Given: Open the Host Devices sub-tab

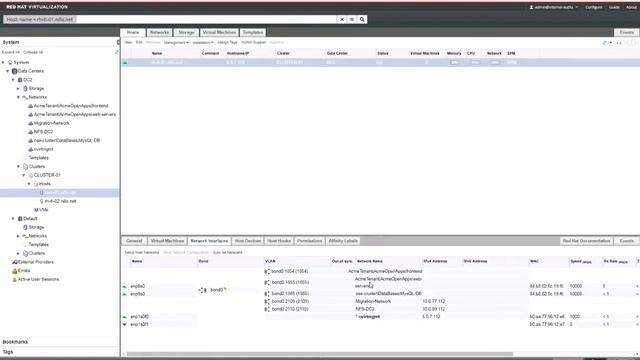Looking at the screenshot, I should coord(248,241).
